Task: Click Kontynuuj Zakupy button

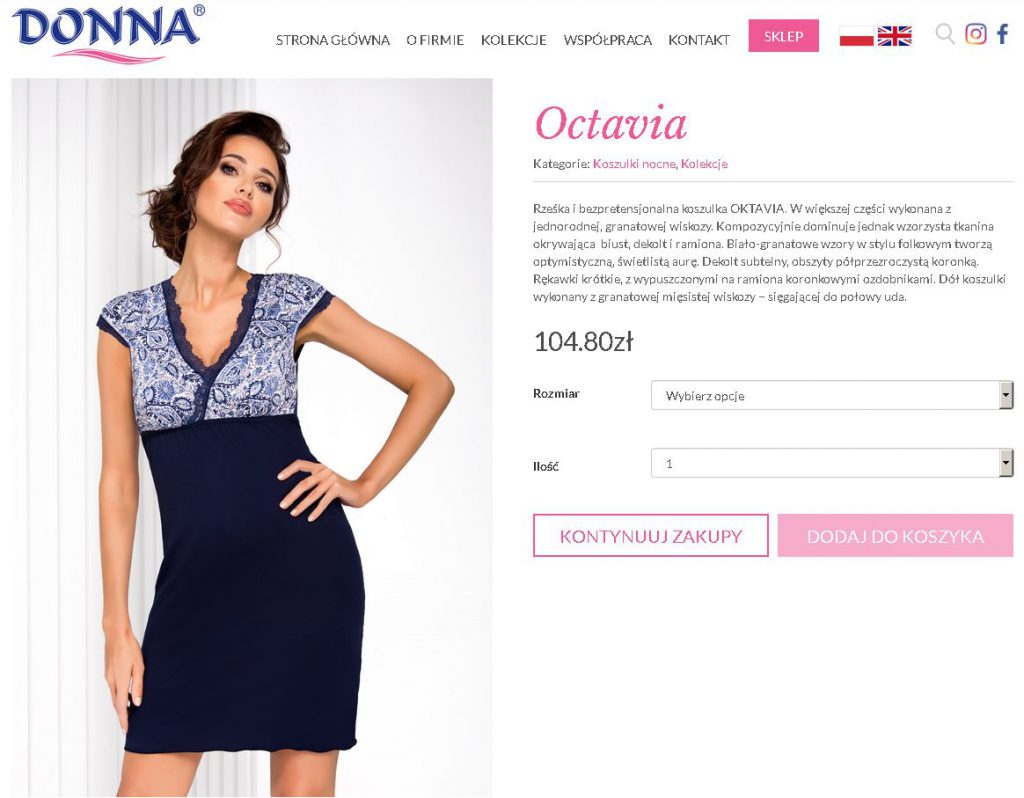Action: coord(650,535)
